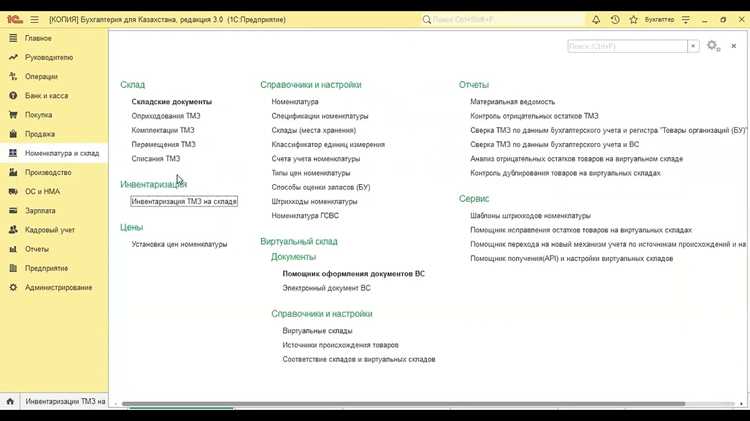Click the Покупка cart icon

[13, 114]
